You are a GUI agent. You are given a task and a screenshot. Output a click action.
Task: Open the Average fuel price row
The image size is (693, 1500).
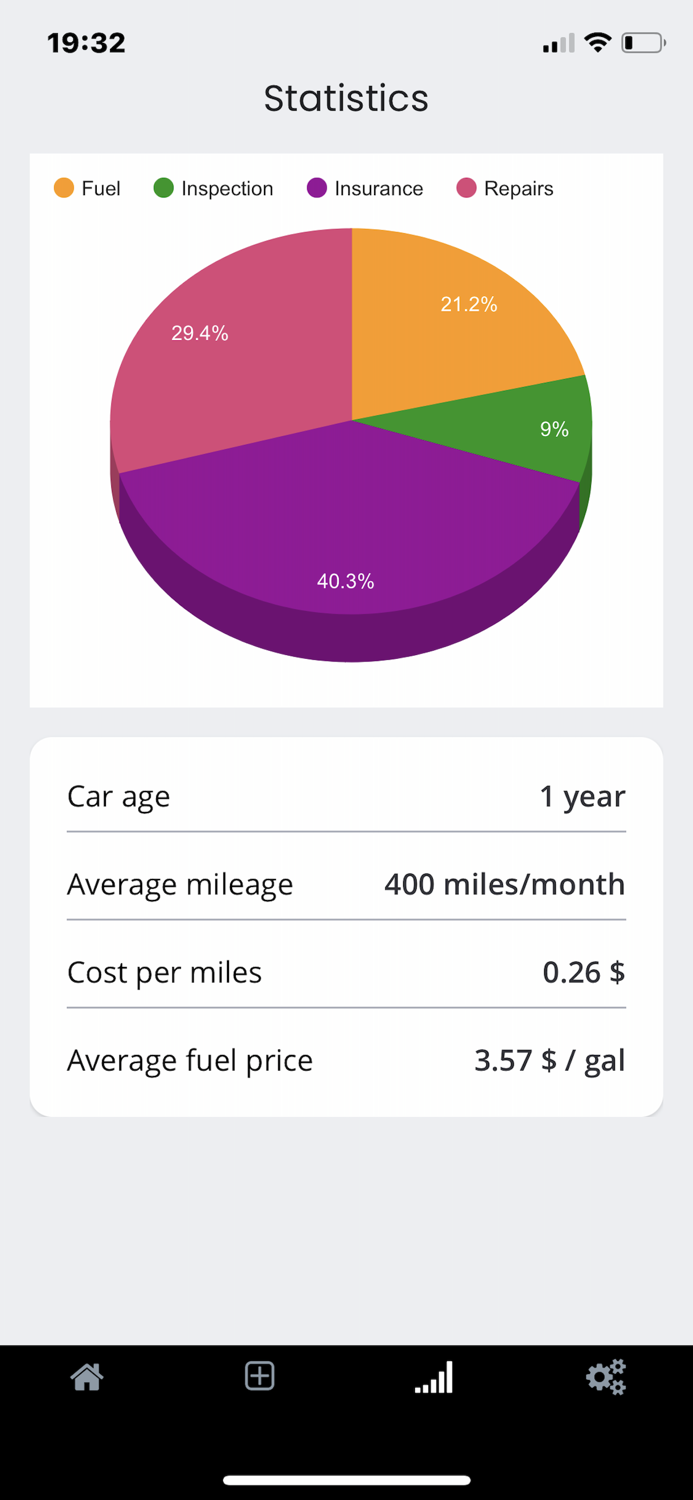(346, 1059)
